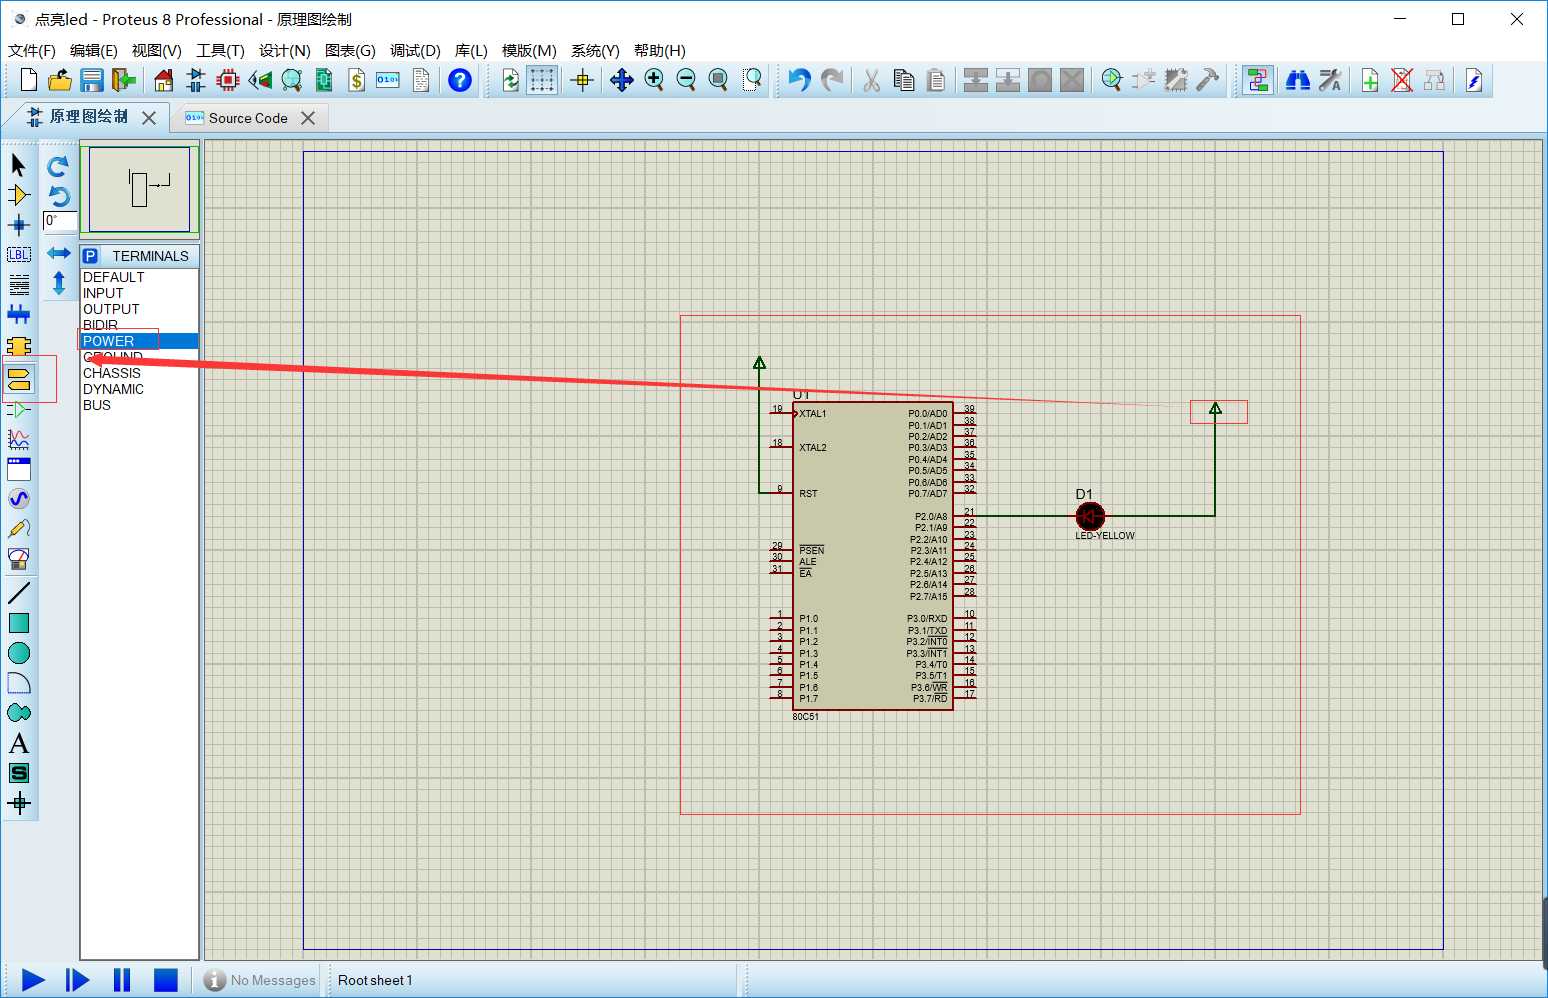Open Graph Mode tool

18,439
